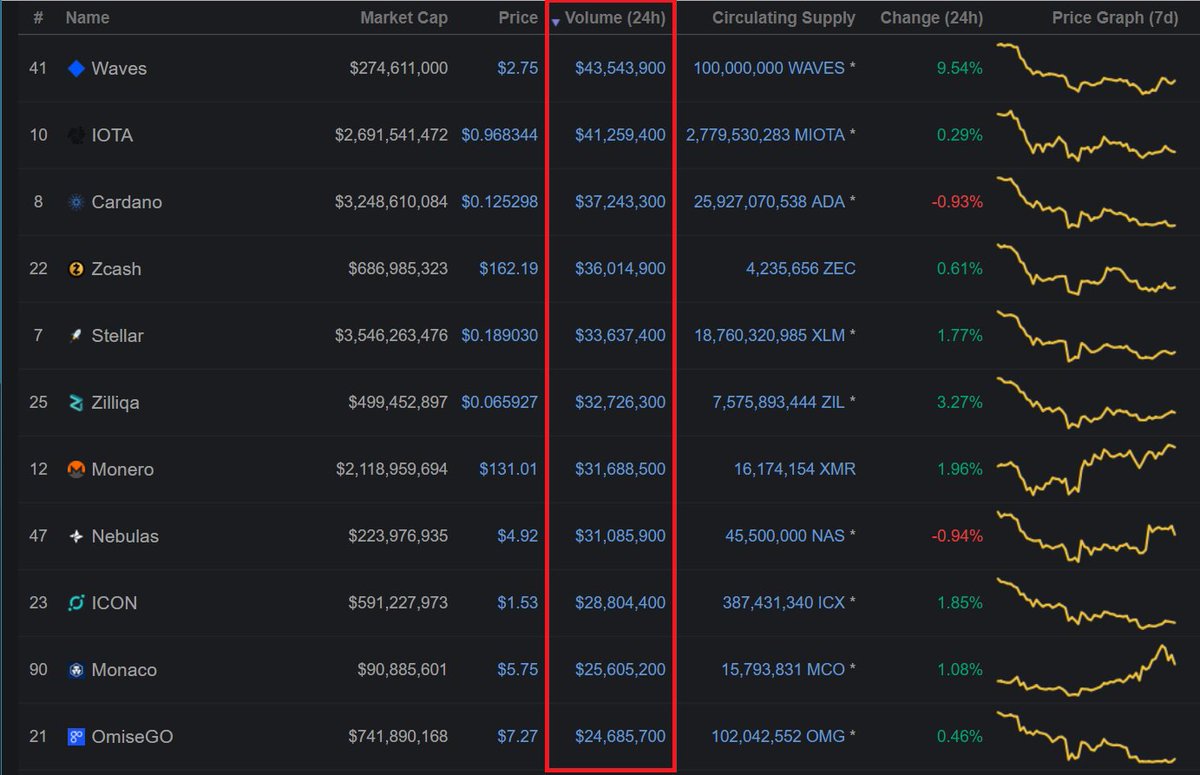
Task: Click OmiseGO volume $24,685,700
Action: [x=620, y=737]
